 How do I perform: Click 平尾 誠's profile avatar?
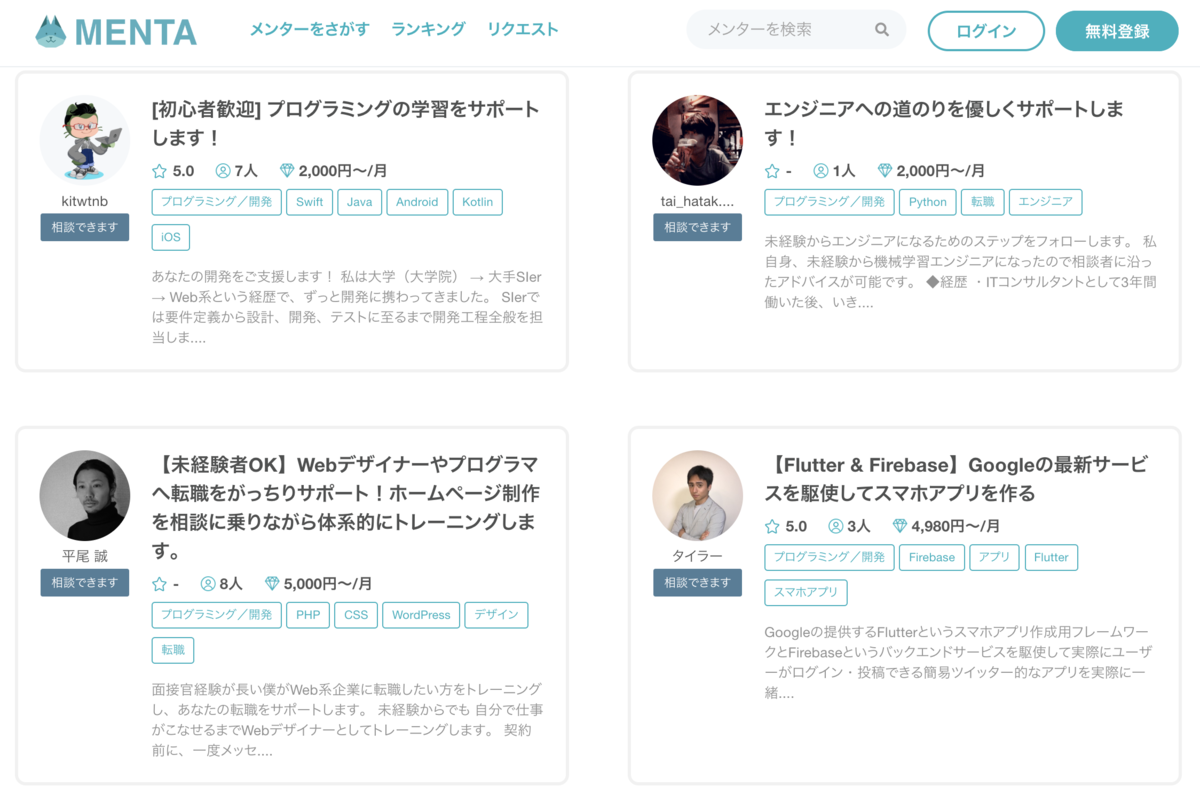point(85,495)
